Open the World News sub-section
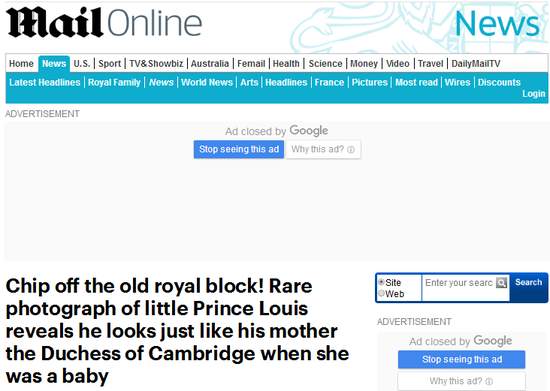This screenshot has width=550, height=391. [207, 82]
